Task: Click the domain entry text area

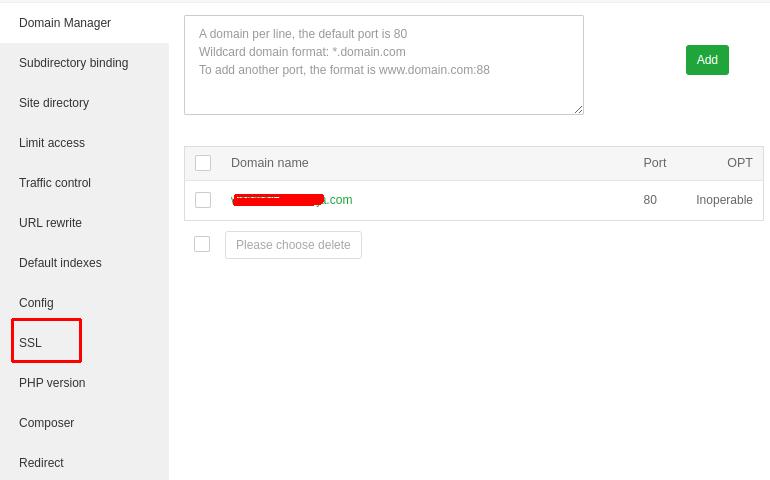Action: [x=383, y=65]
